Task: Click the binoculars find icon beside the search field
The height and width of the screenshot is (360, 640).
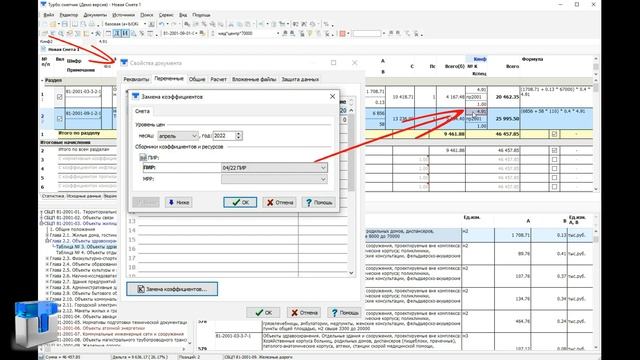Action: point(285,33)
